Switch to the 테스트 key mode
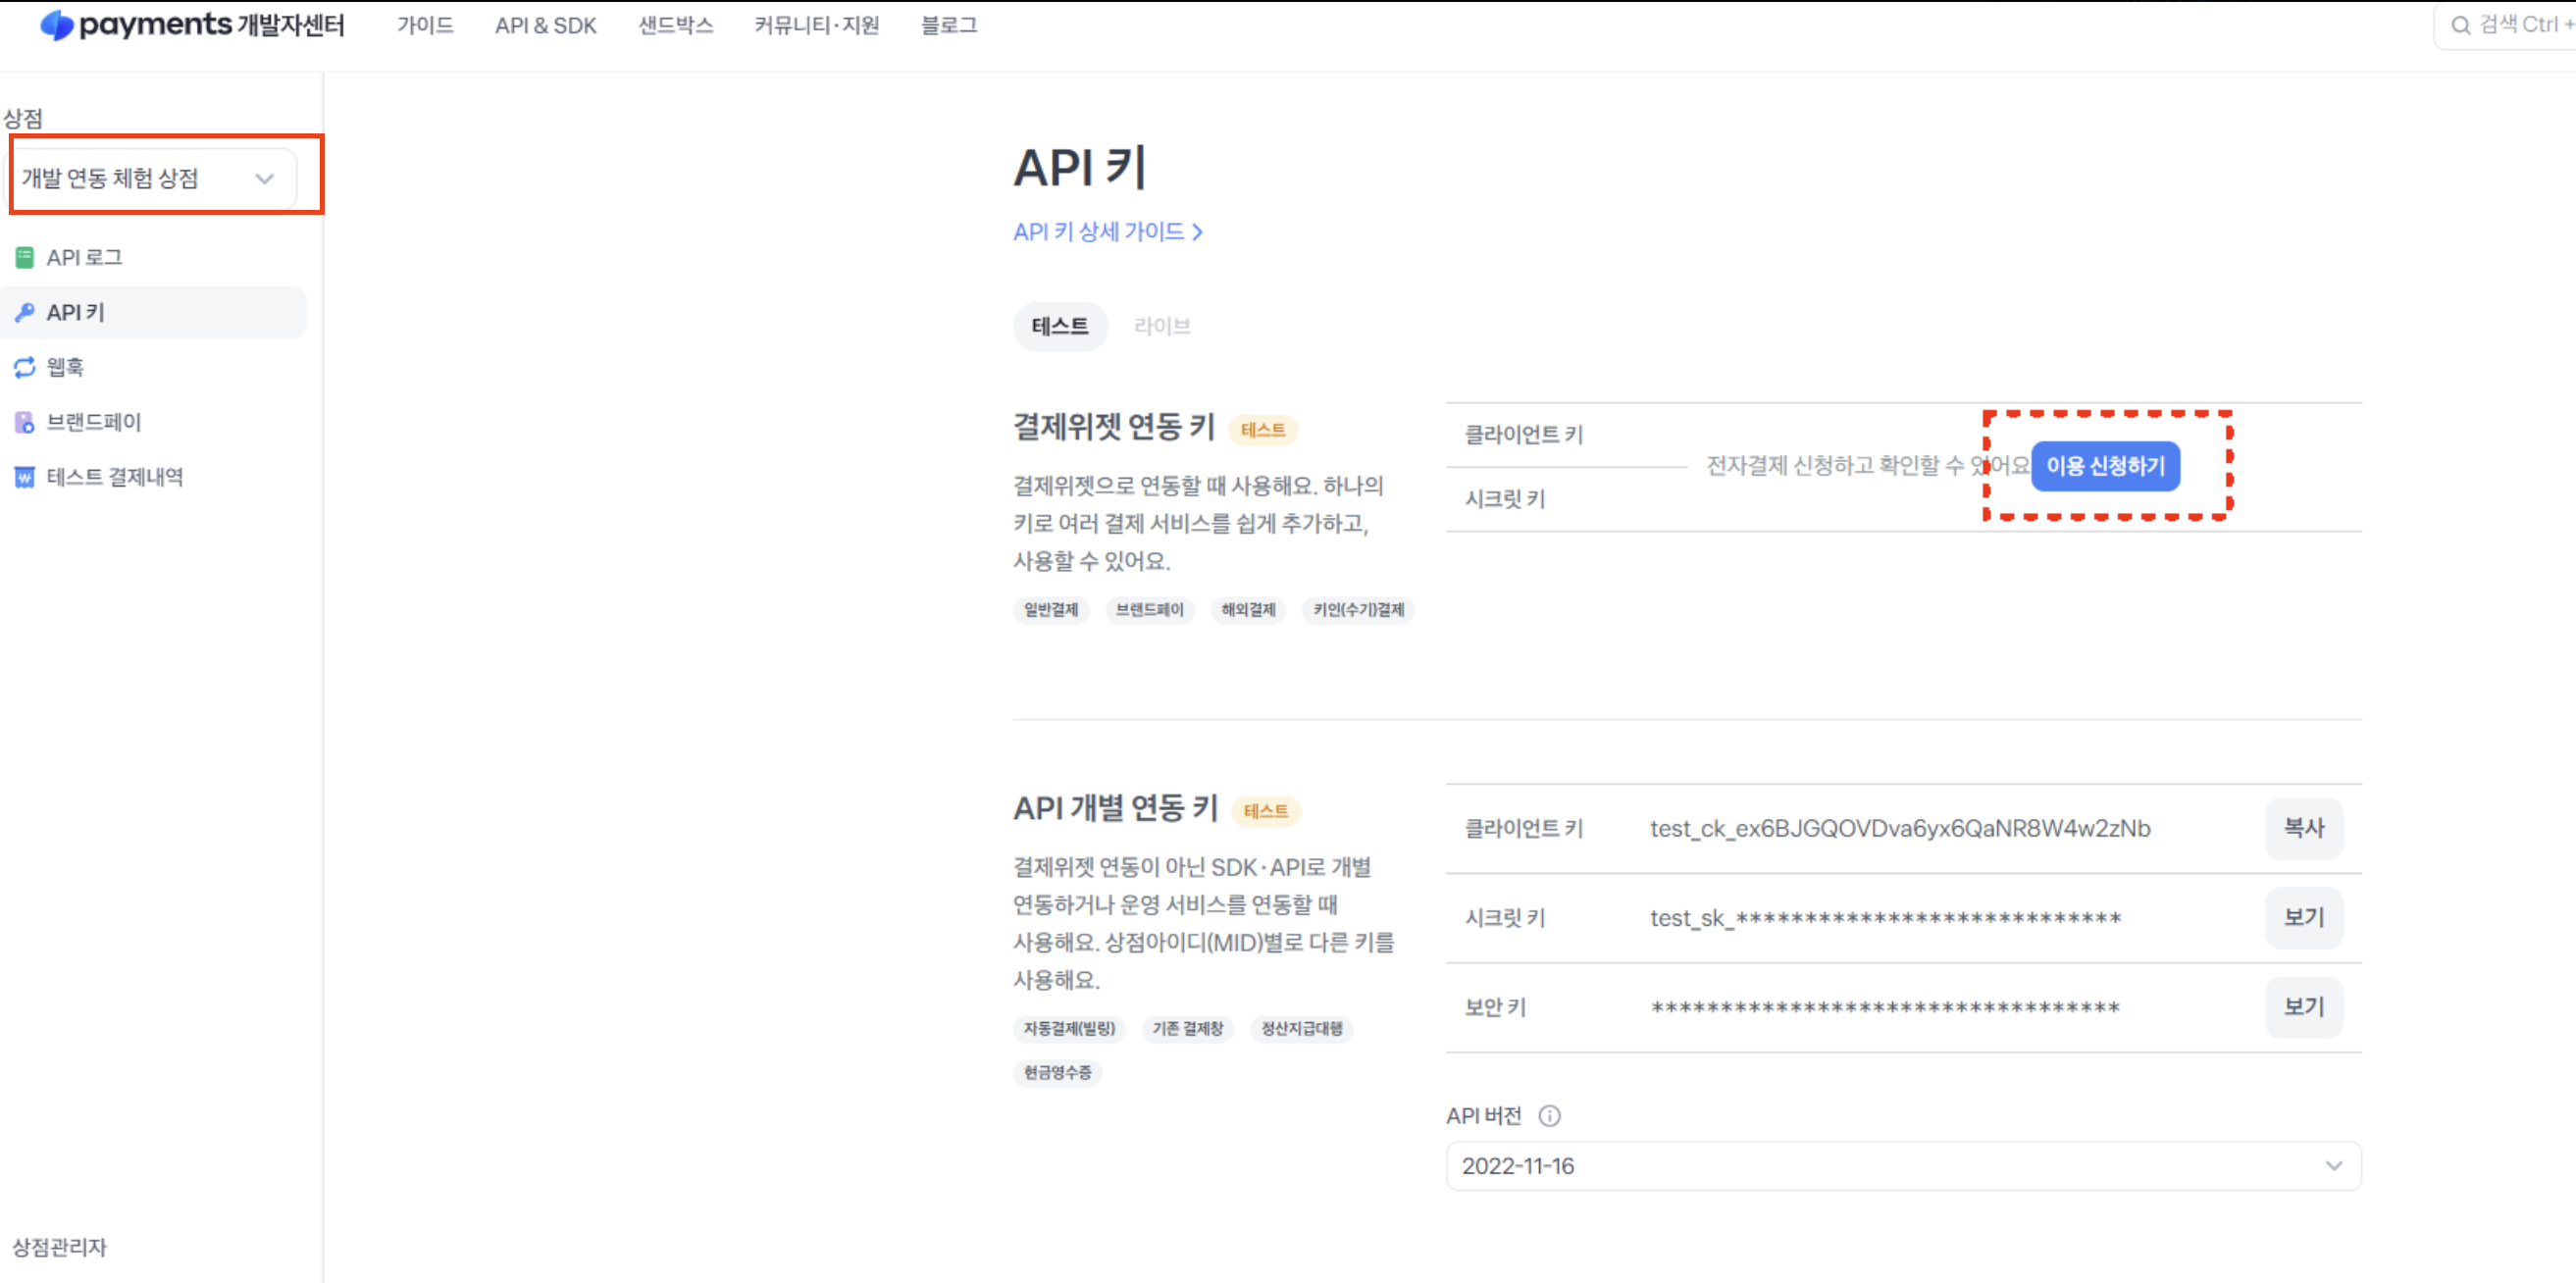Image resolution: width=2576 pixels, height=1283 pixels. (x=1060, y=327)
